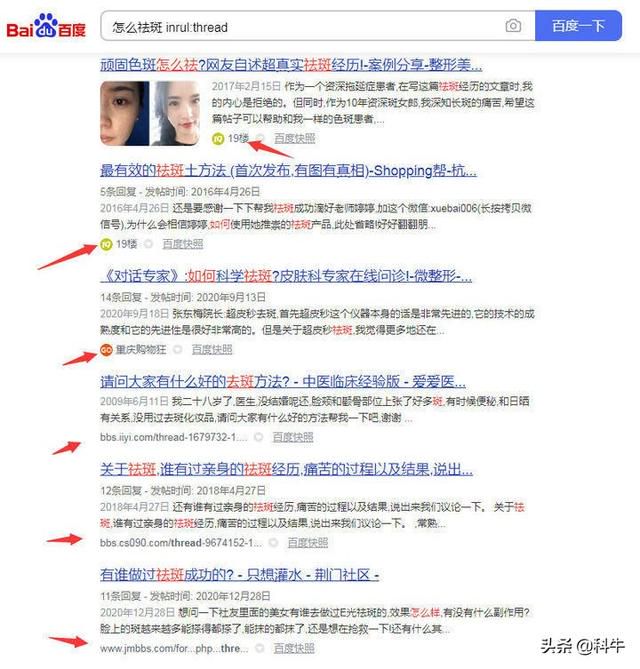The height and width of the screenshot is (669, 640).
Task: Click 百度快照 under the 重庆购物狂 result
Action: tap(212, 350)
